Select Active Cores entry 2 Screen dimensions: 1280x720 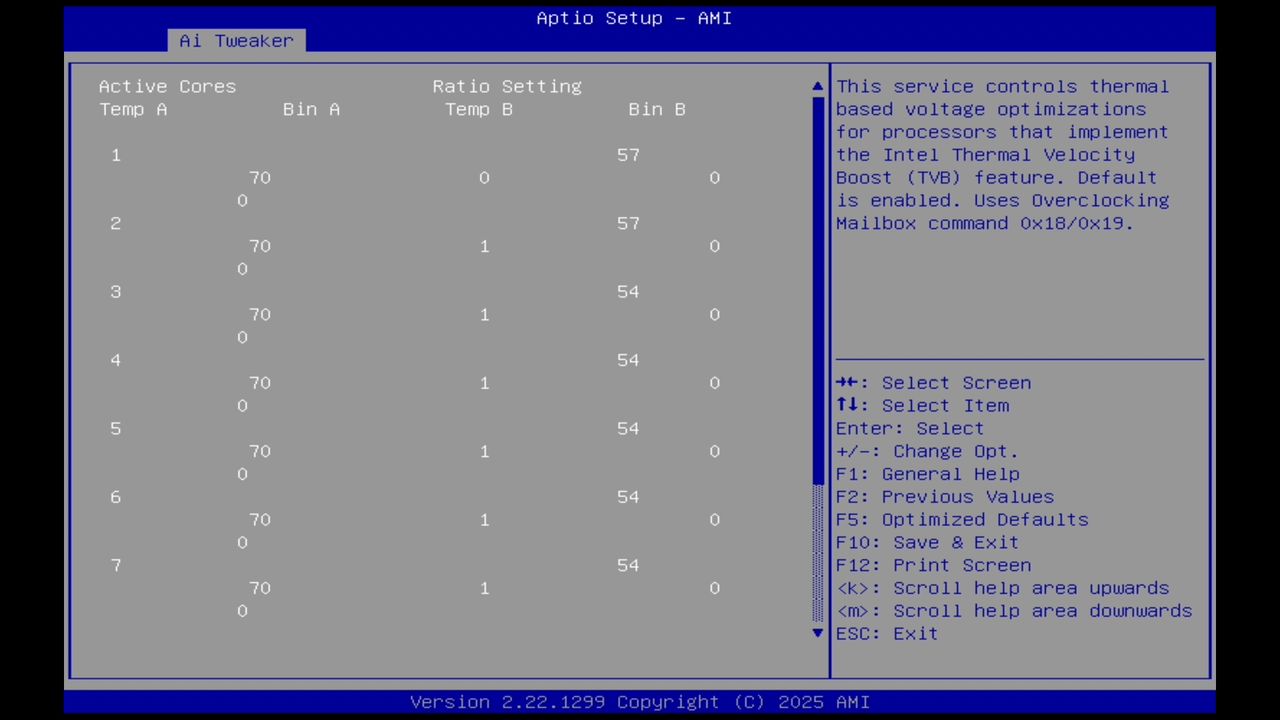click(x=115, y=223)
